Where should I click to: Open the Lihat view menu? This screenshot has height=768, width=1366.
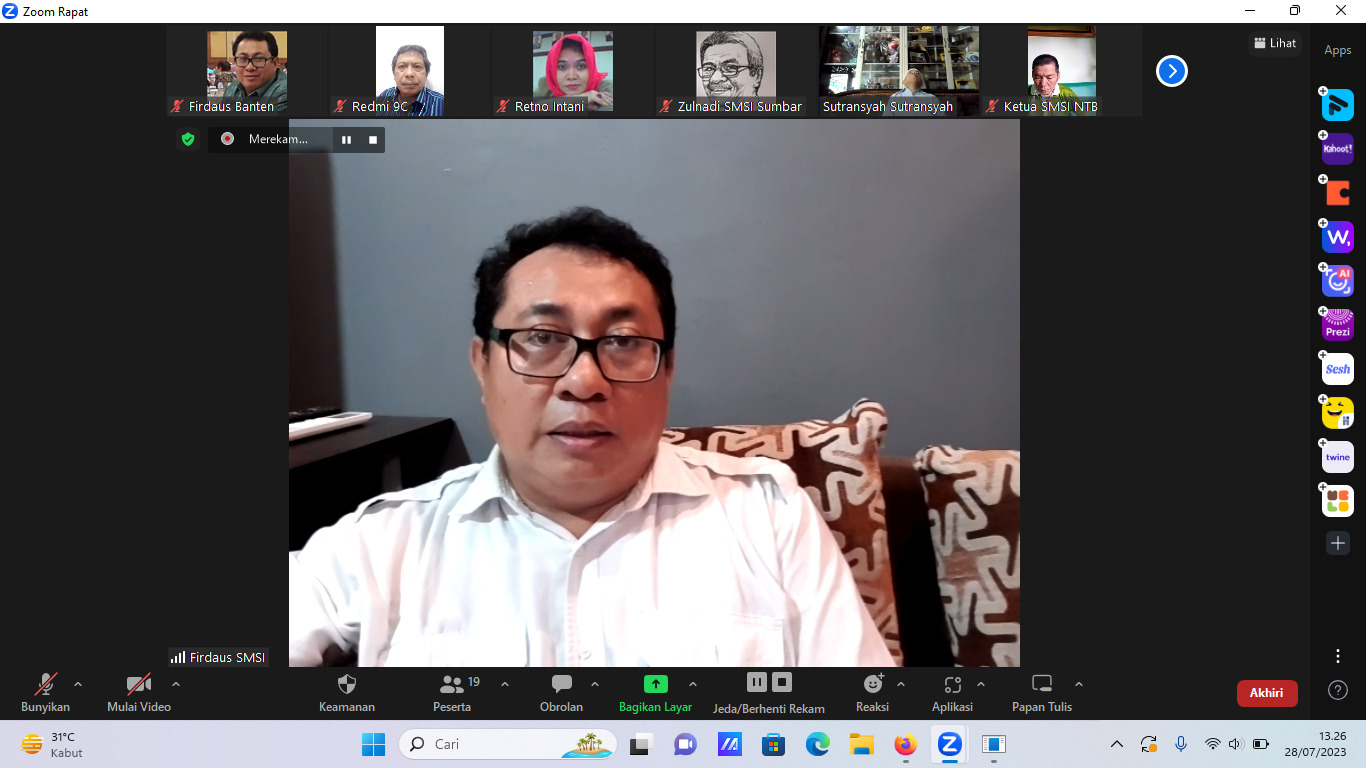coord(1275,43)
